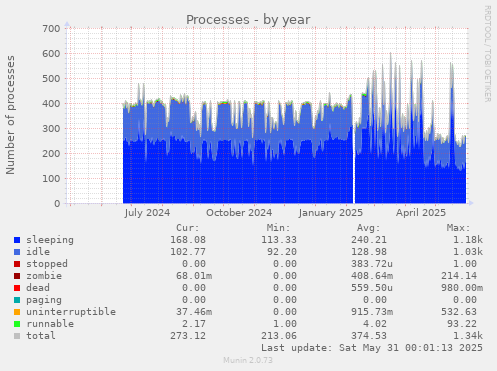Screen dimensions: 497x371
Task: Click uninterruptible average value 915.73m
Action: 372,312
